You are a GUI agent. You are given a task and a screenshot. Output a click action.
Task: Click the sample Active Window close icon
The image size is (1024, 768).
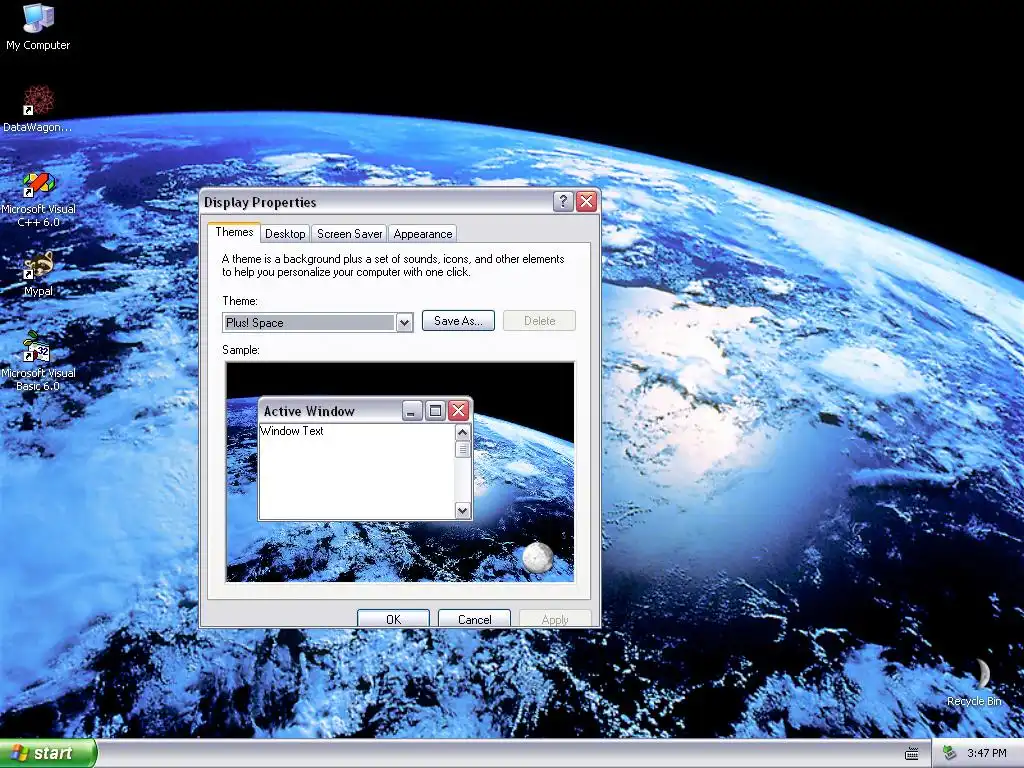(x=458, y=411)
